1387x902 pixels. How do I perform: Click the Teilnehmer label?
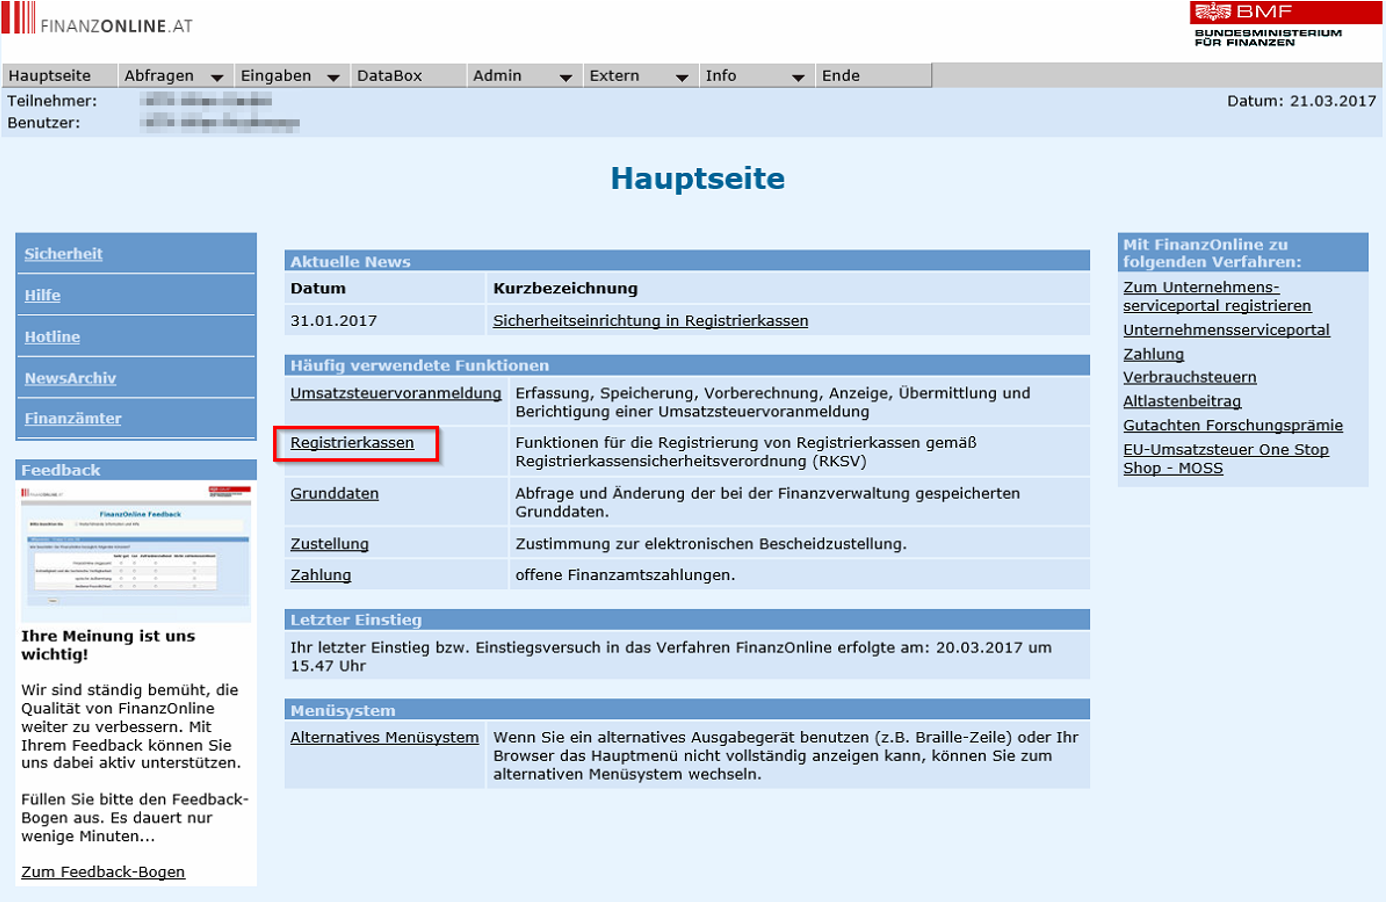tap(52, 101)
